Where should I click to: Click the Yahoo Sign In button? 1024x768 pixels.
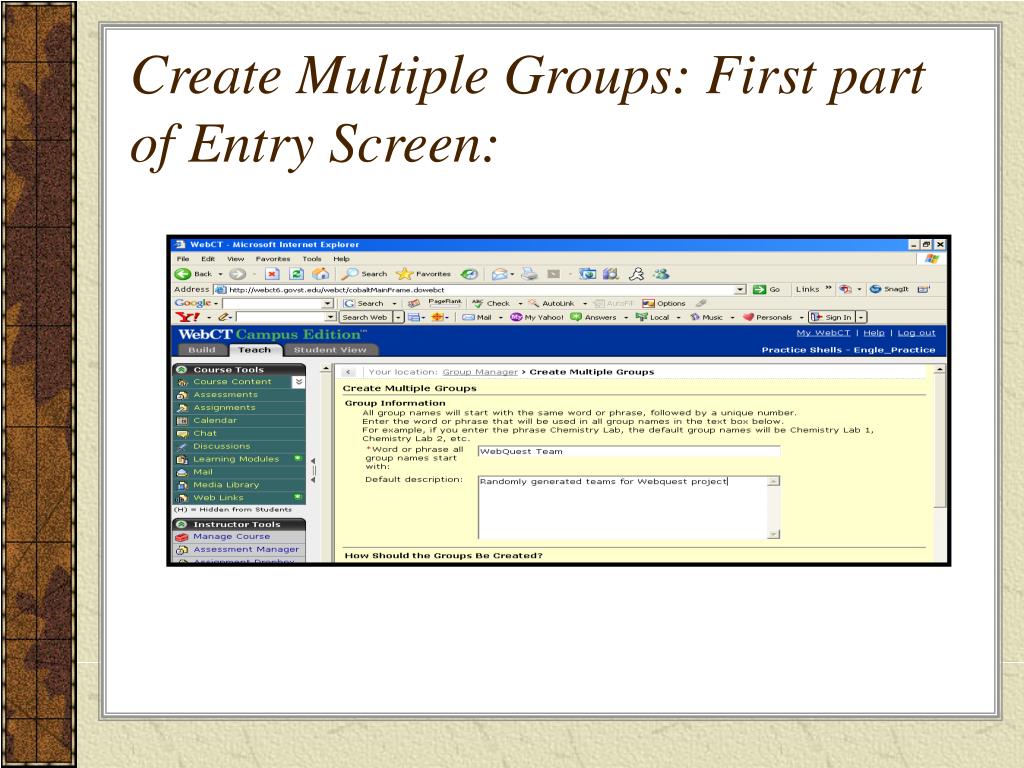click(x=831, y=317)
